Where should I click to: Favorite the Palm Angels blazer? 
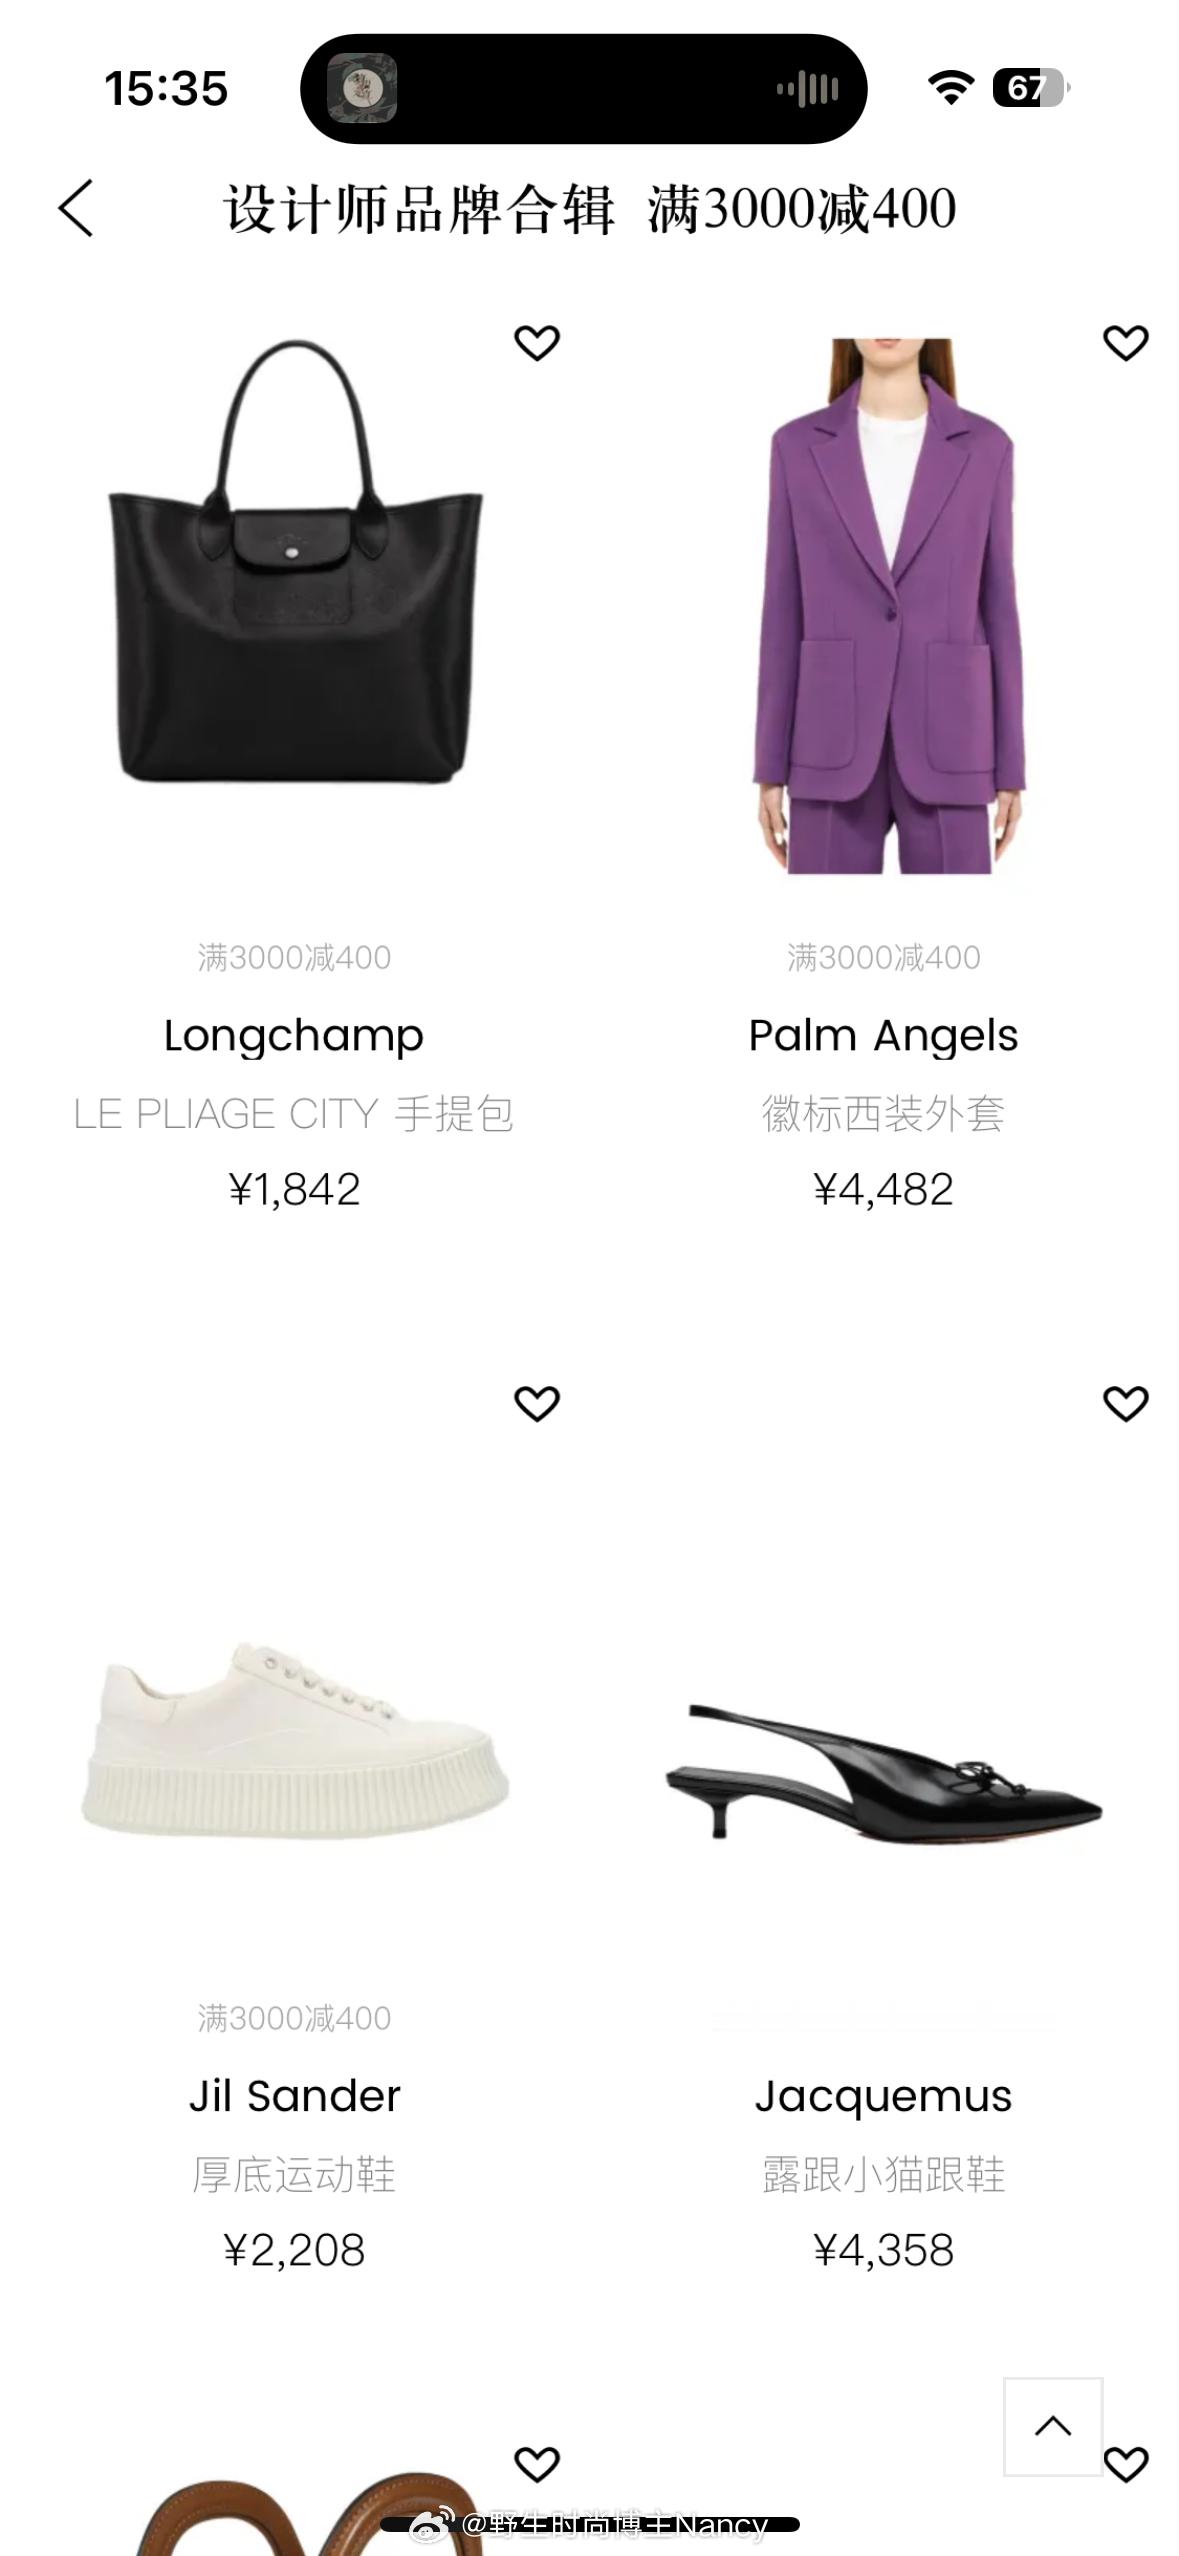(x=1126, y=343)
